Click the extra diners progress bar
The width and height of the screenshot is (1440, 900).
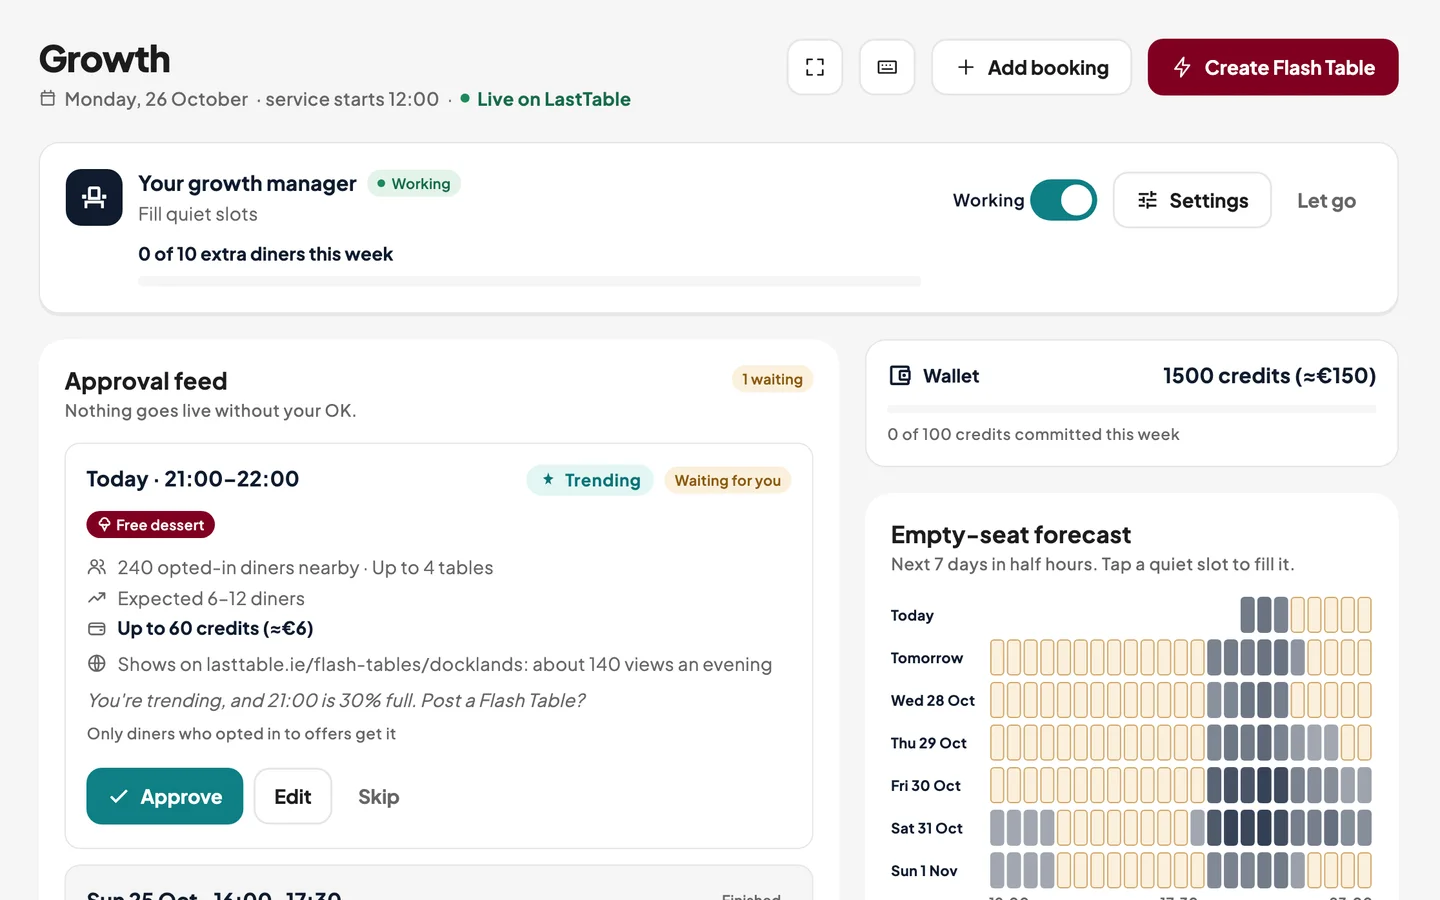529,281
